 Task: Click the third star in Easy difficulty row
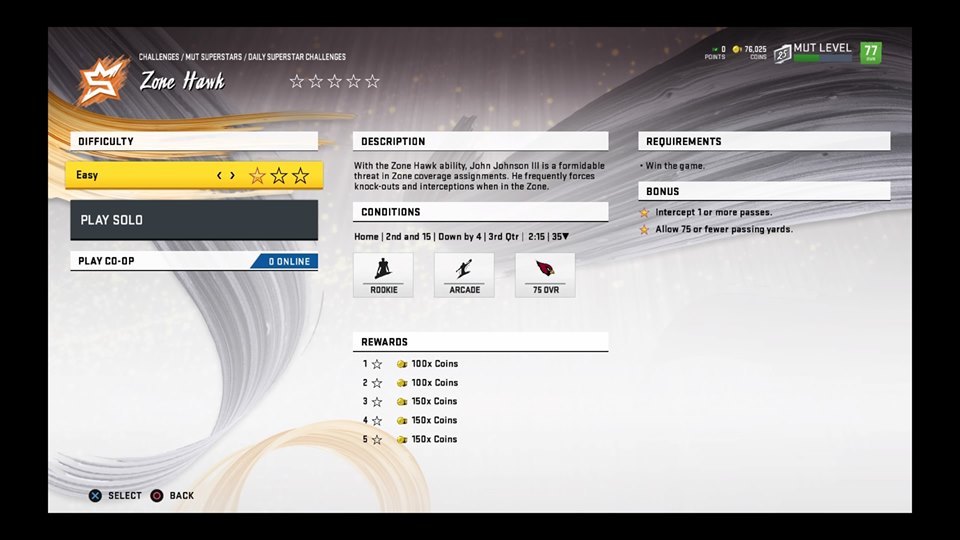pos(300,176)
